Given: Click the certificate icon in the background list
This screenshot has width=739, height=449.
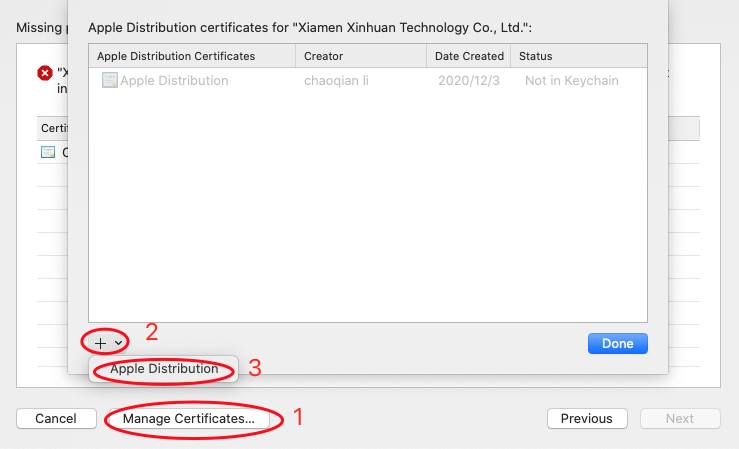Looking at the screenshot, I should [x=48, y=152].
